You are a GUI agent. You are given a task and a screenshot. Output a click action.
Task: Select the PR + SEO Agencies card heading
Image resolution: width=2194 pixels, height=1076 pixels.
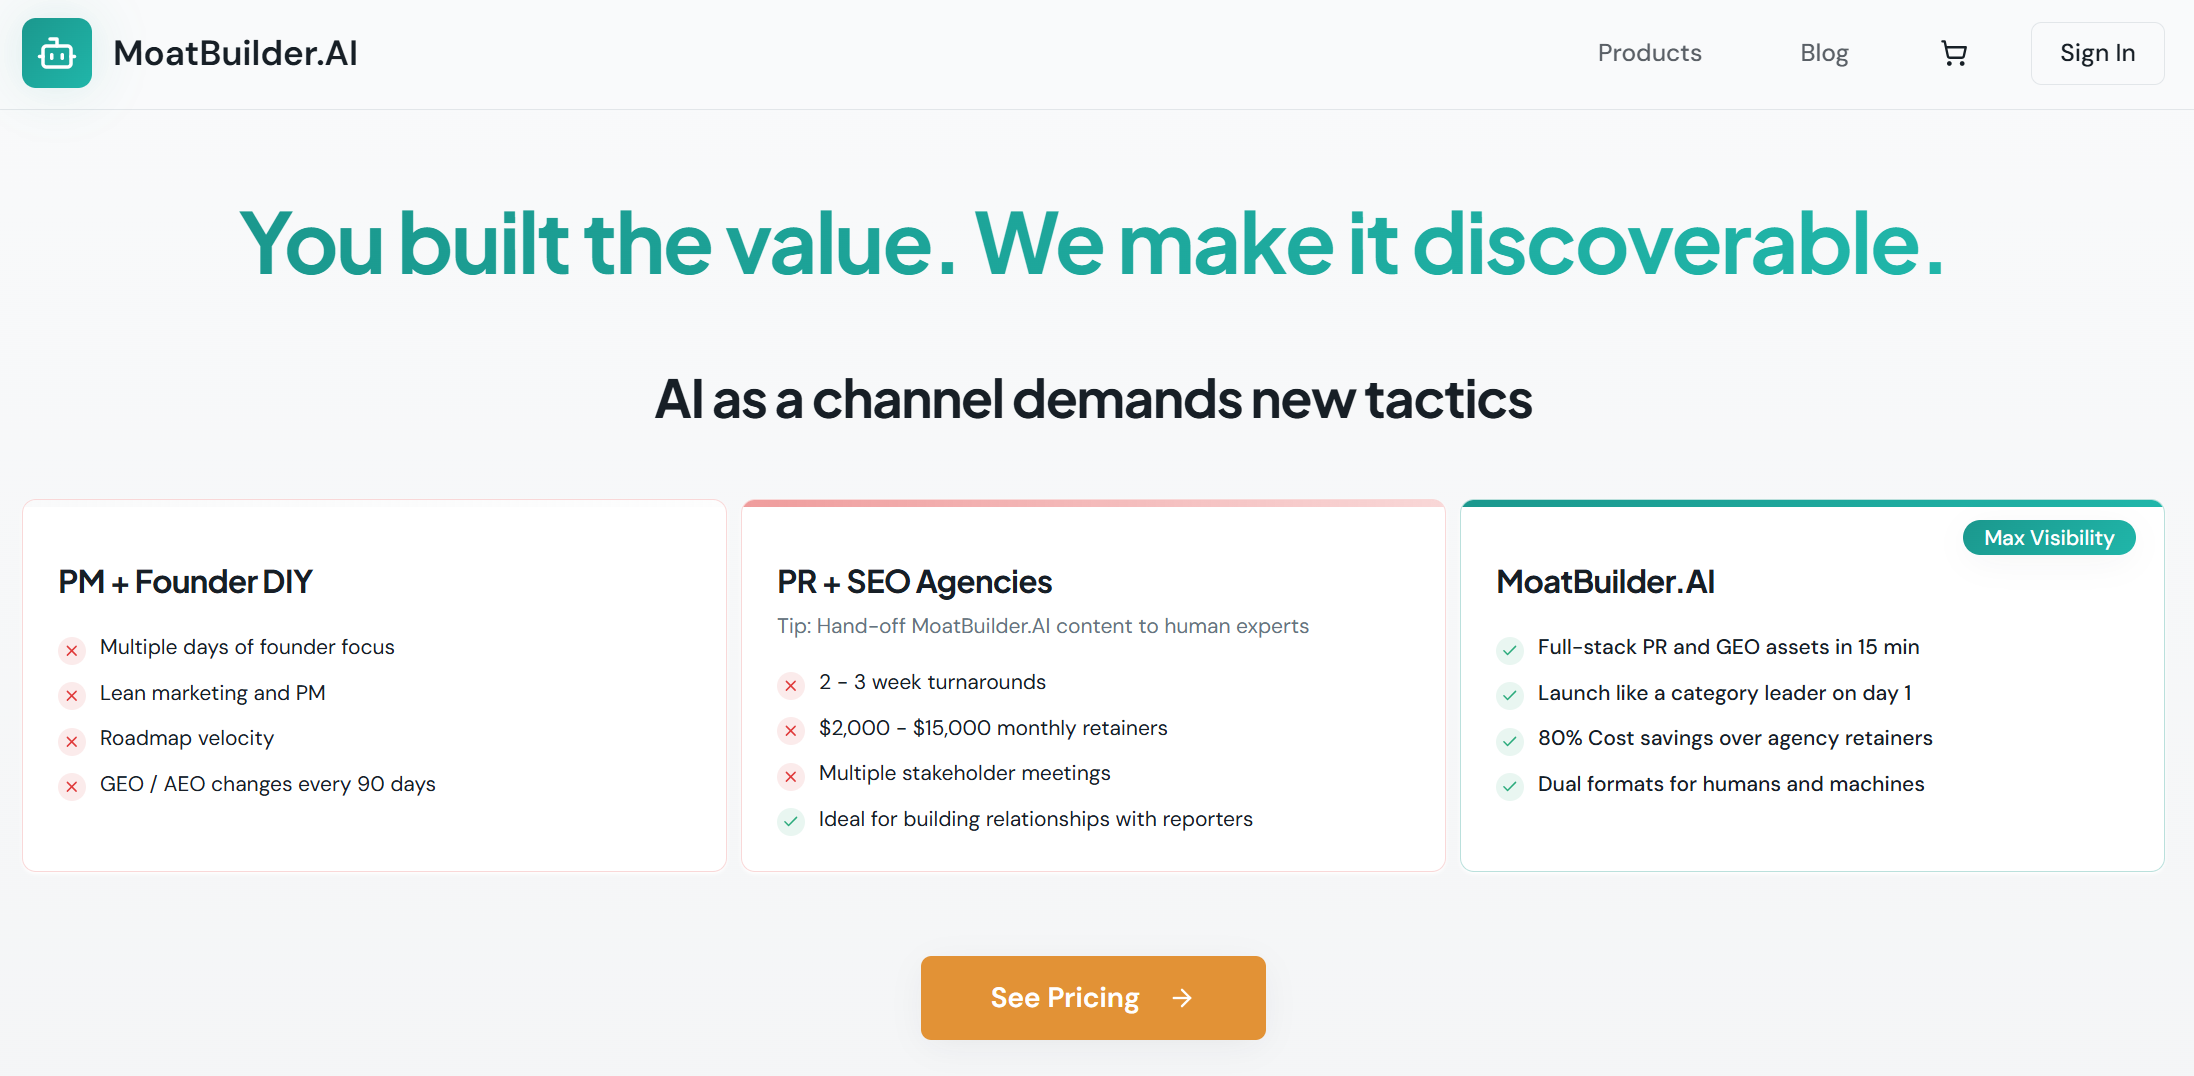point(914,582)
